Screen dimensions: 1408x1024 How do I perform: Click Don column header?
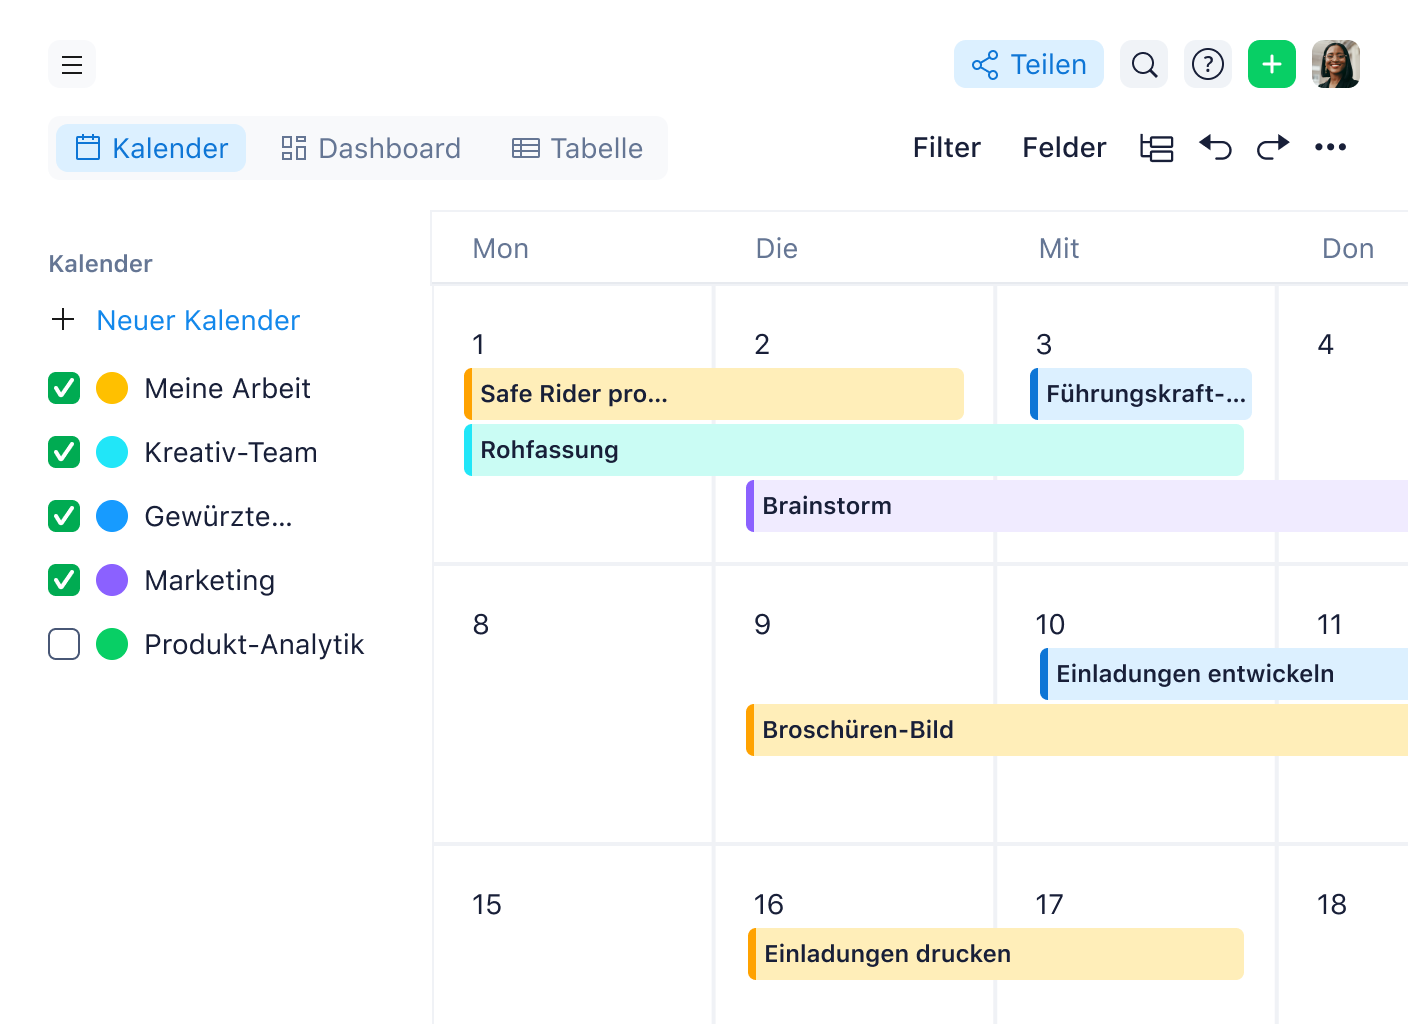coord(1348,248)
